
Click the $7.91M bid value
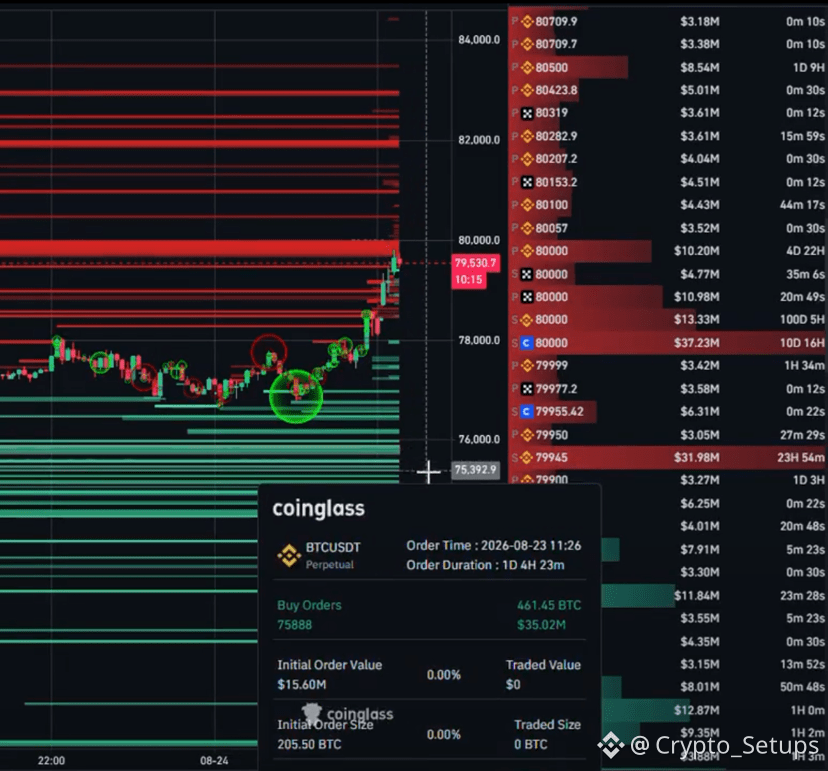[x=700, y=550]
